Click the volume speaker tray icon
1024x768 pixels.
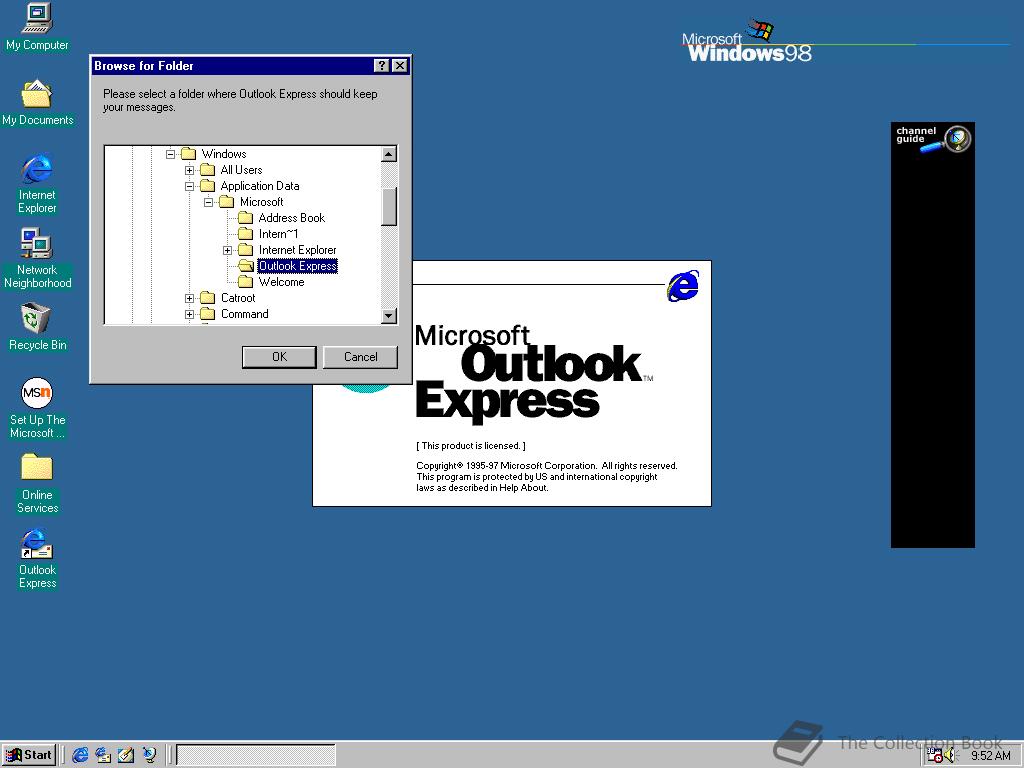click(950, 756)
